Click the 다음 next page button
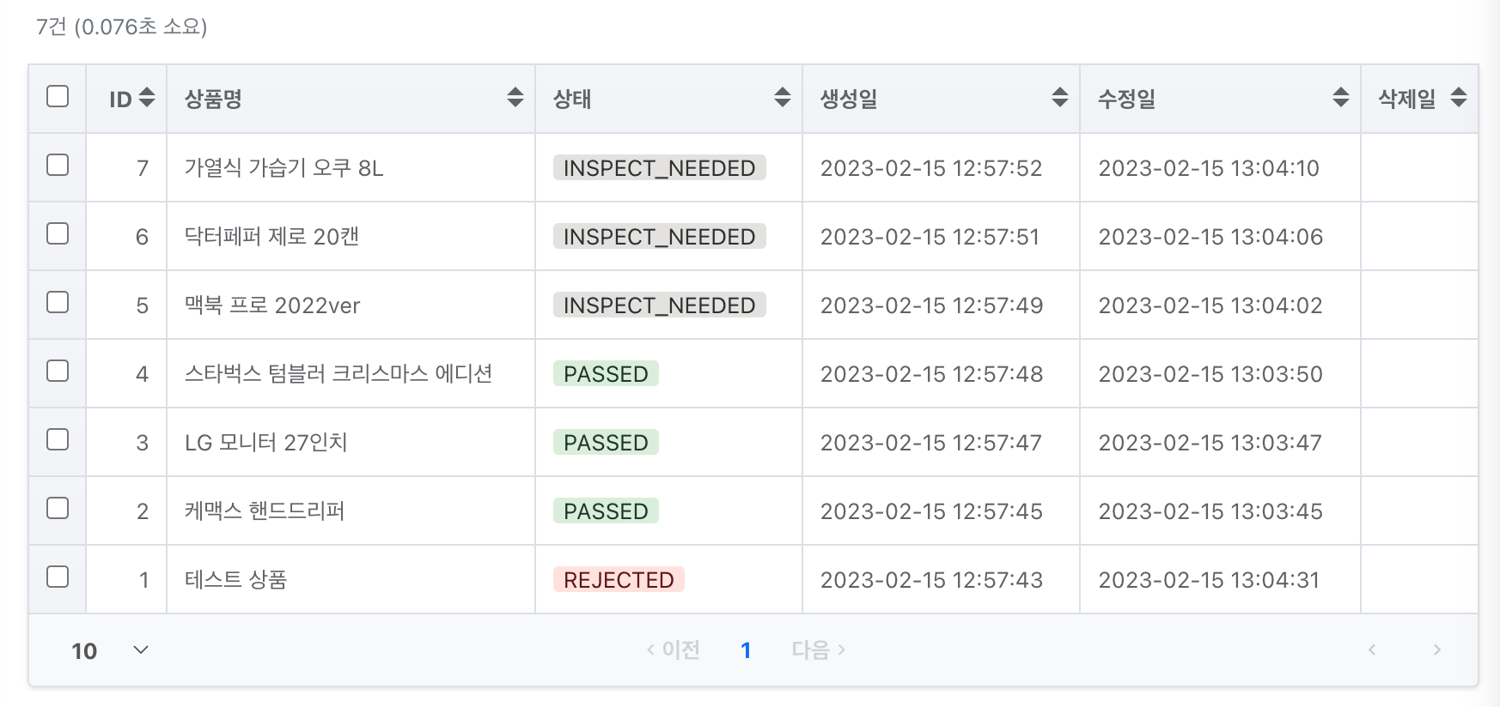Viewport: 1500px width, 707px height. coord(818,651)
